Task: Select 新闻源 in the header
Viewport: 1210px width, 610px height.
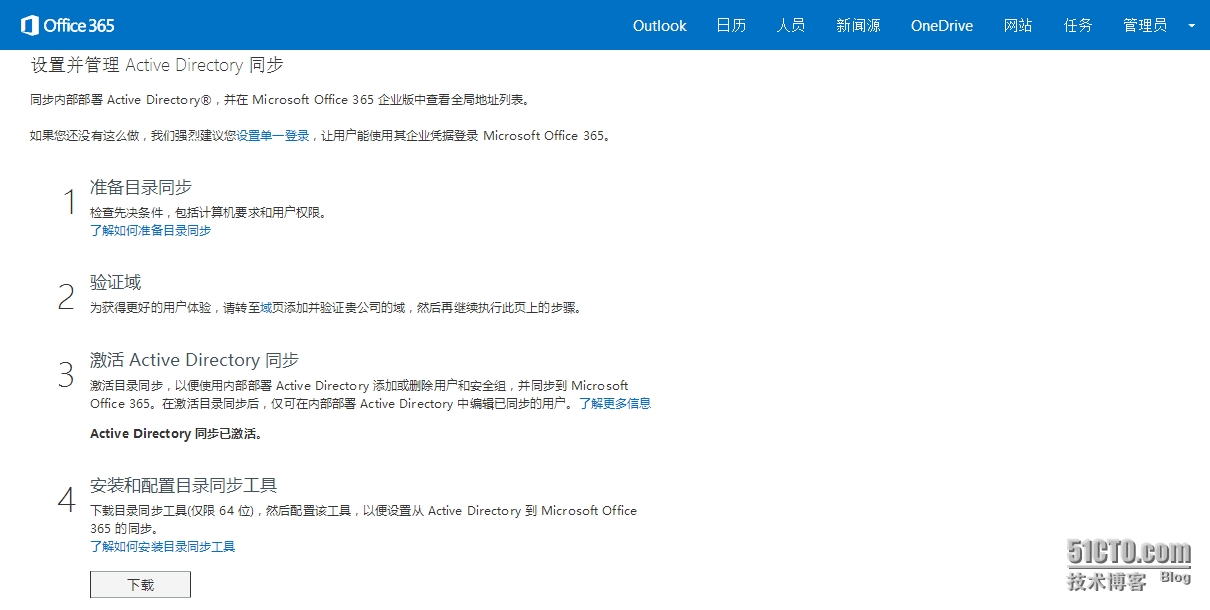Action: (x=858, y=26)
